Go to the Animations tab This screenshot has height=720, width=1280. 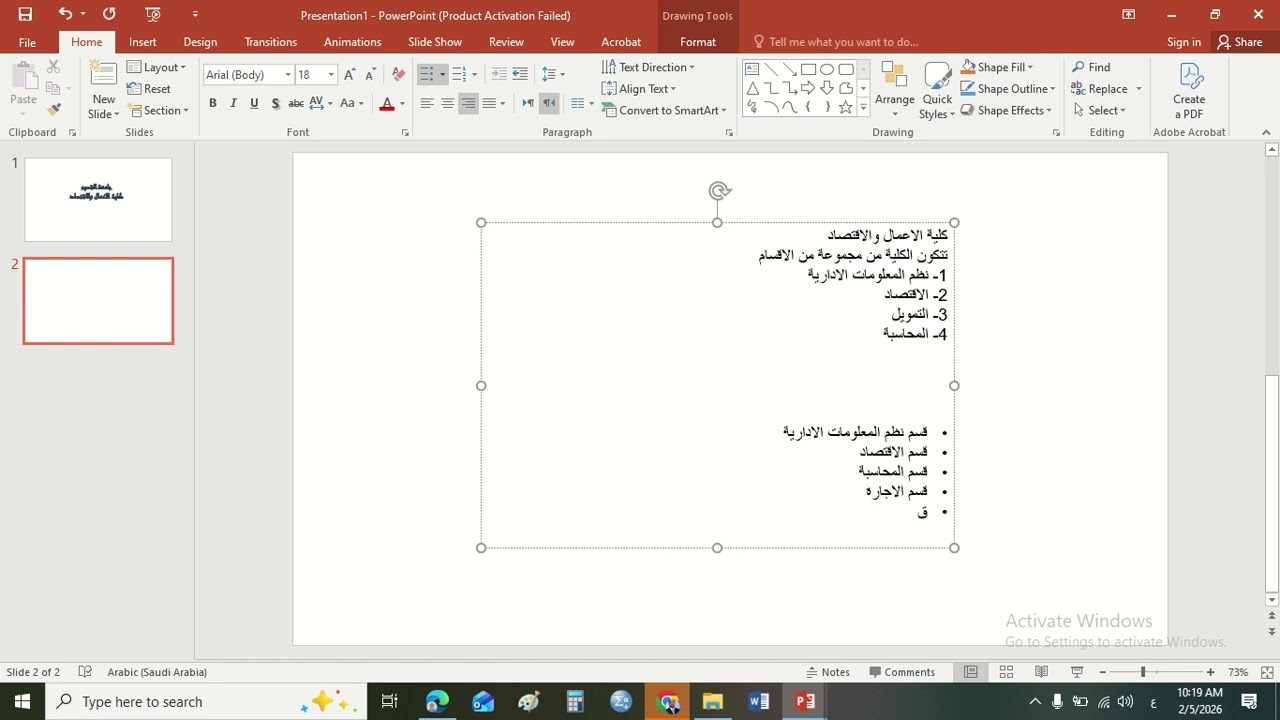click(352, 42)
